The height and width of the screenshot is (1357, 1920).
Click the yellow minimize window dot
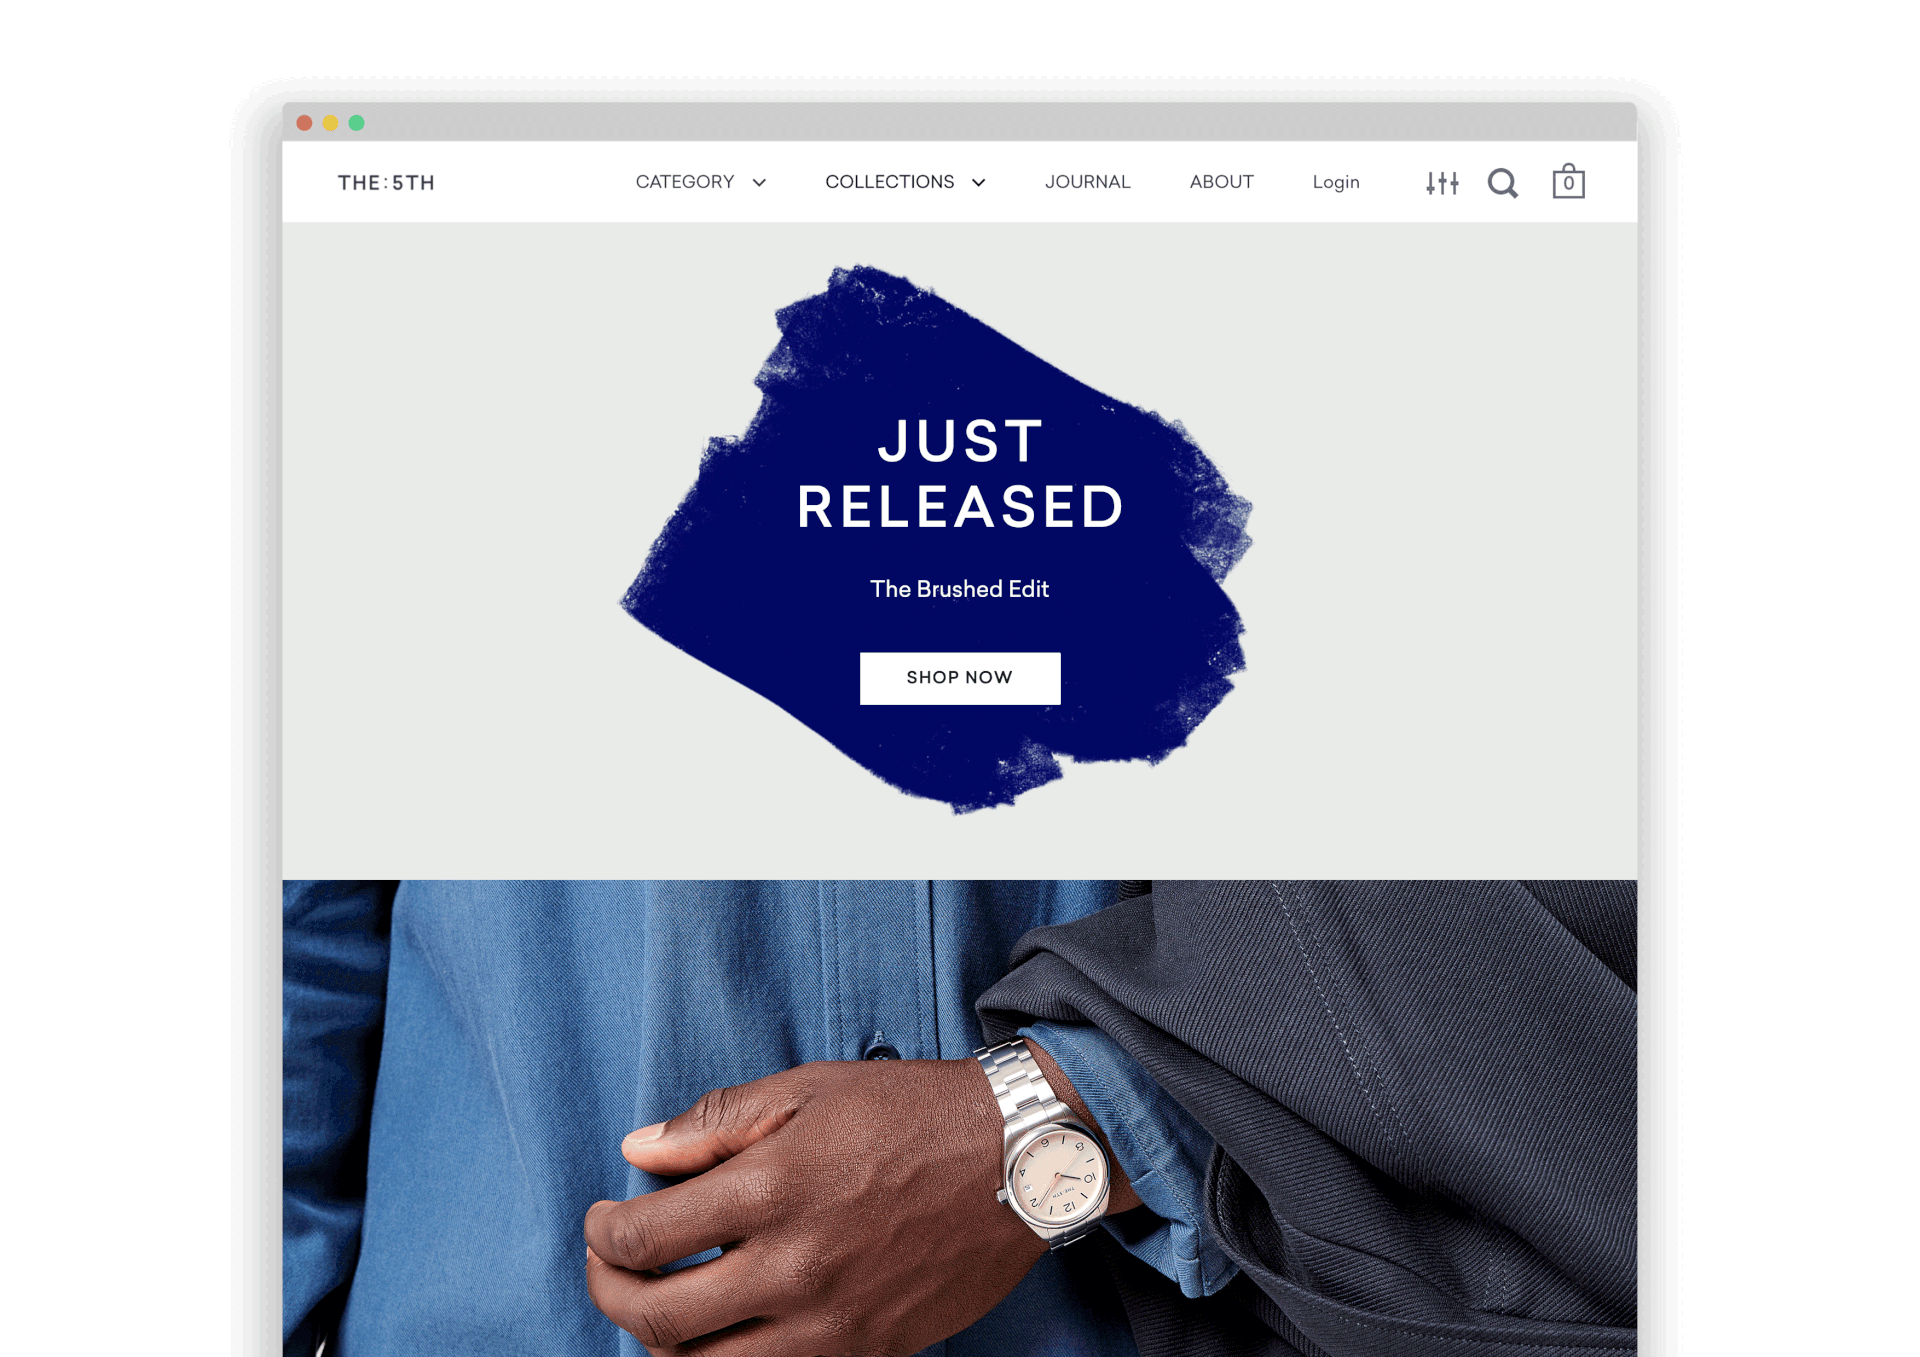(330, 123)
